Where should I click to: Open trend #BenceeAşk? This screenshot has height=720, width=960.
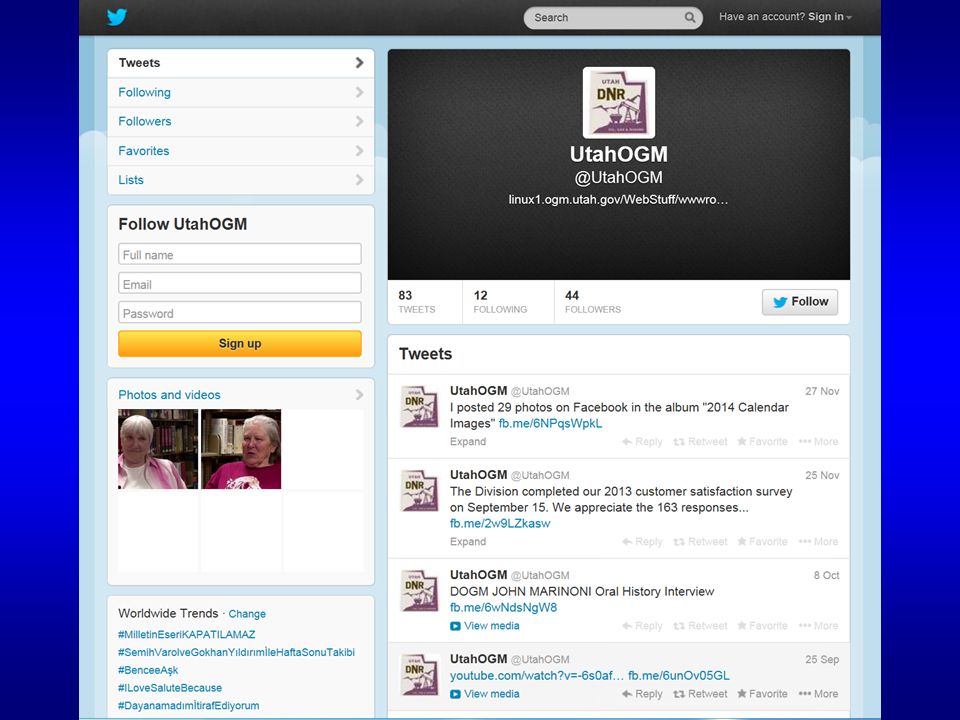(148, 670)
